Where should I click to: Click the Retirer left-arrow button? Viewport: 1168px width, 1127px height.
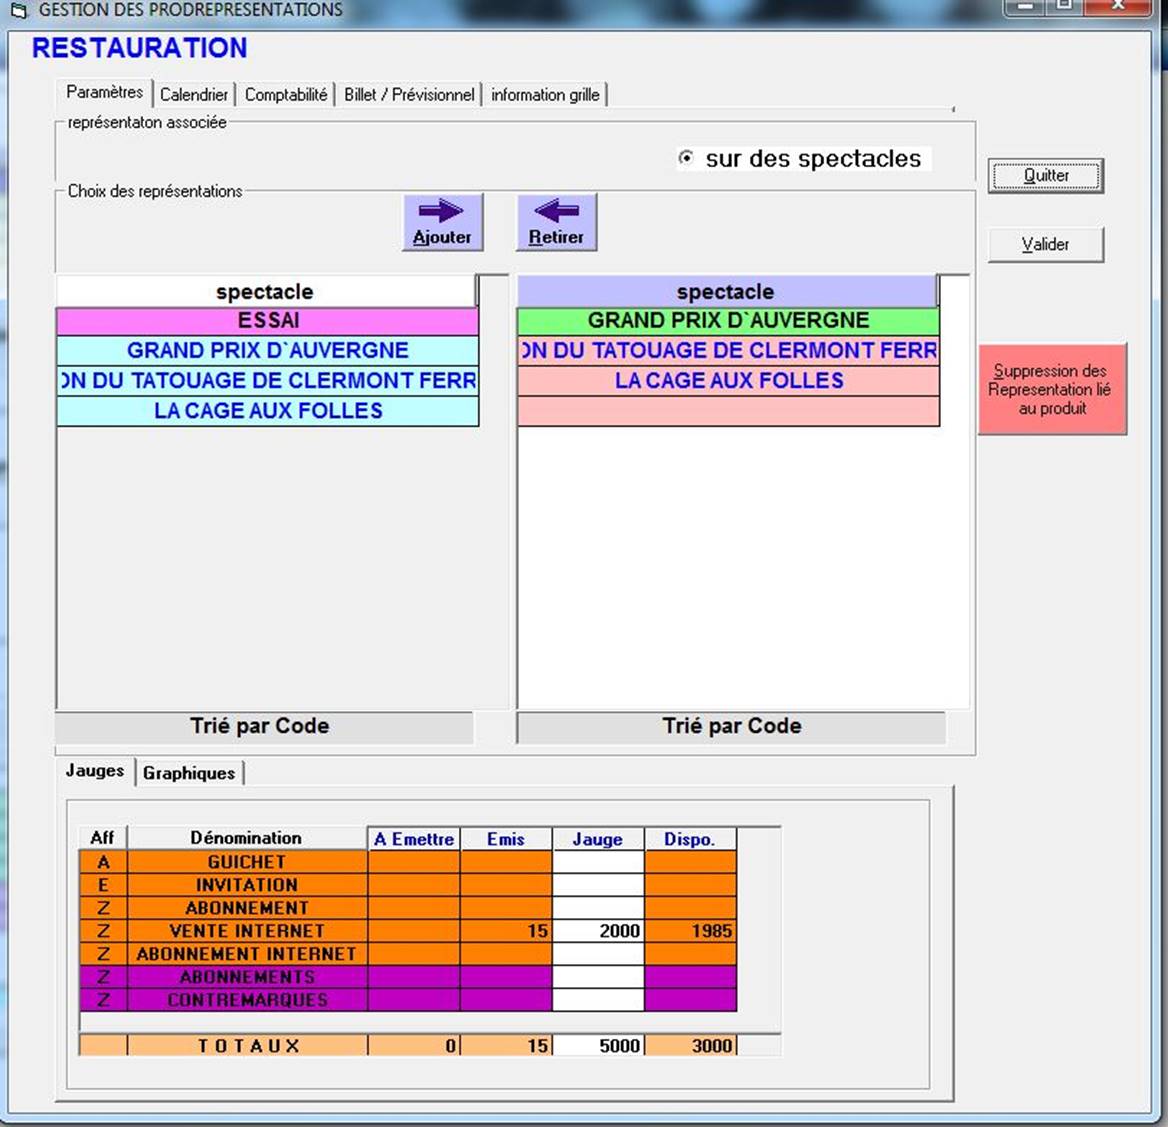(556, 222)
